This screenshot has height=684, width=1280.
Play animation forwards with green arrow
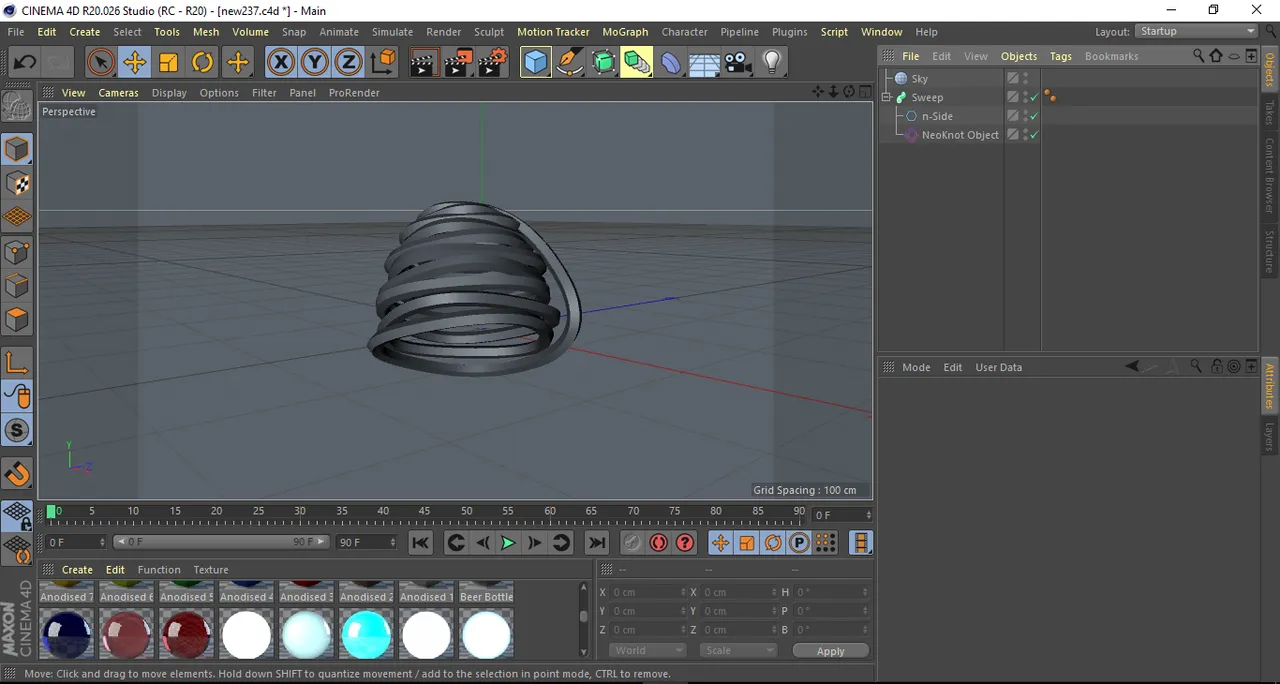(508, 543)
